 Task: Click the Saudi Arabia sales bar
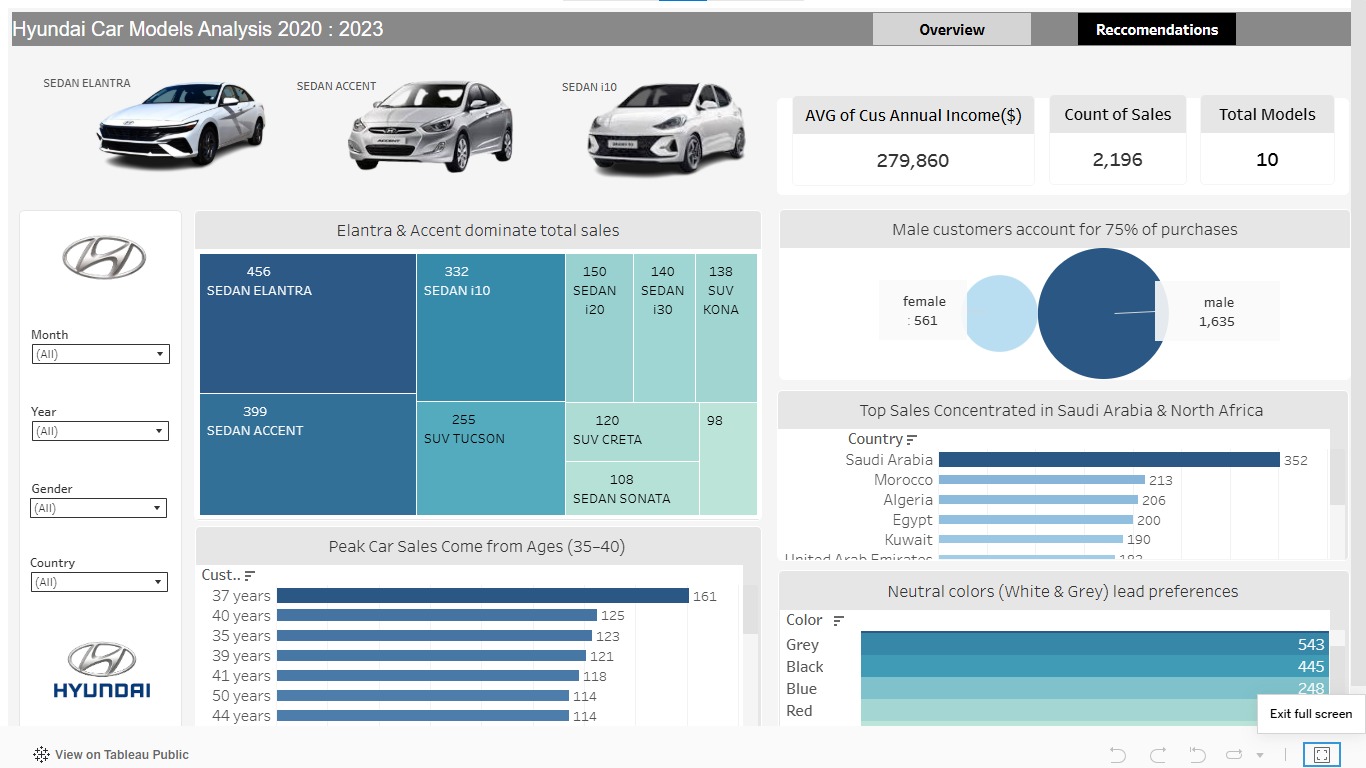coord(1109,460)
